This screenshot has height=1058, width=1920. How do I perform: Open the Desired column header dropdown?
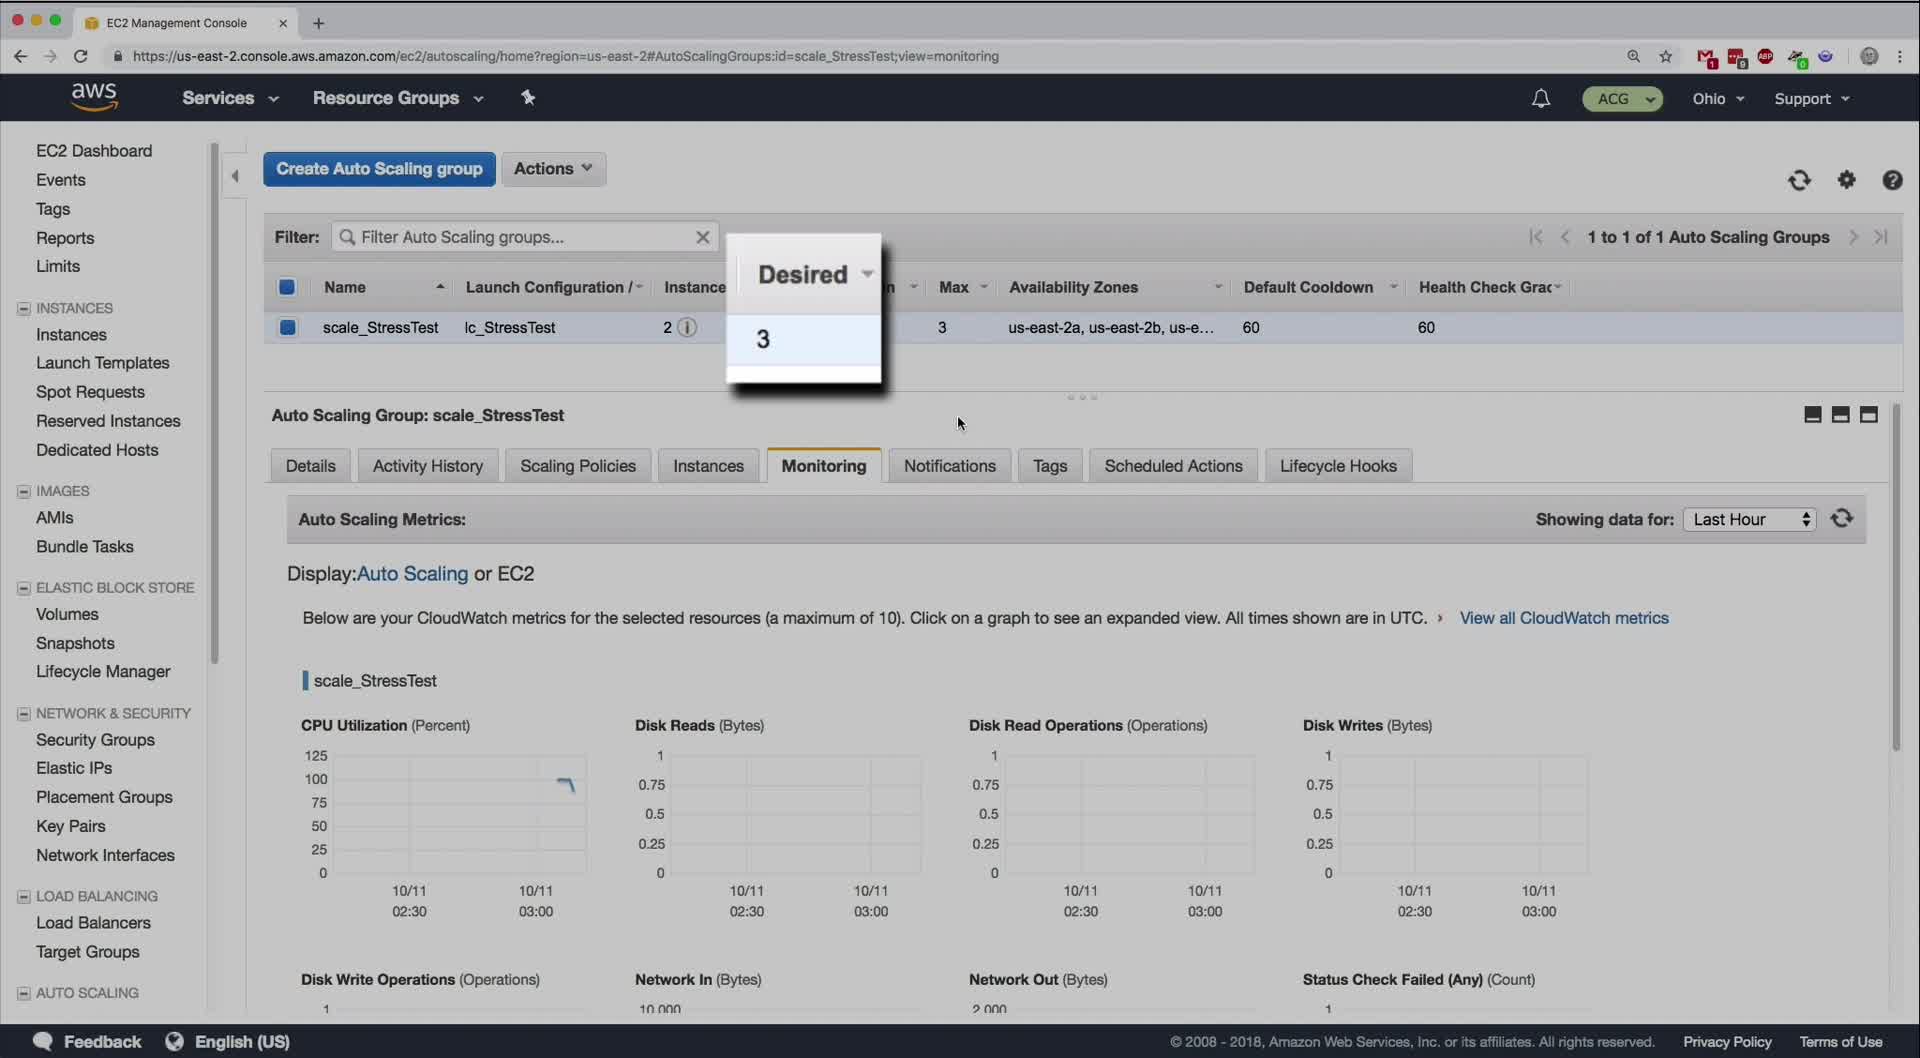(867, 274)
